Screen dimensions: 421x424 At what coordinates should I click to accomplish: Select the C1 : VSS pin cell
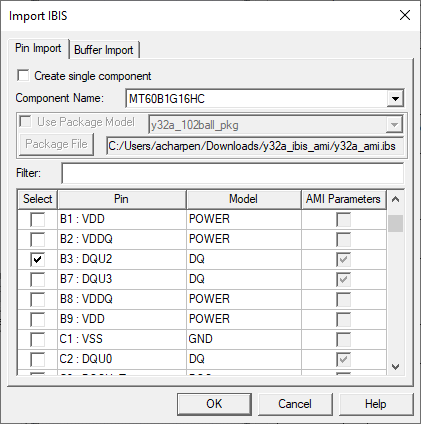tap(122, 339)
